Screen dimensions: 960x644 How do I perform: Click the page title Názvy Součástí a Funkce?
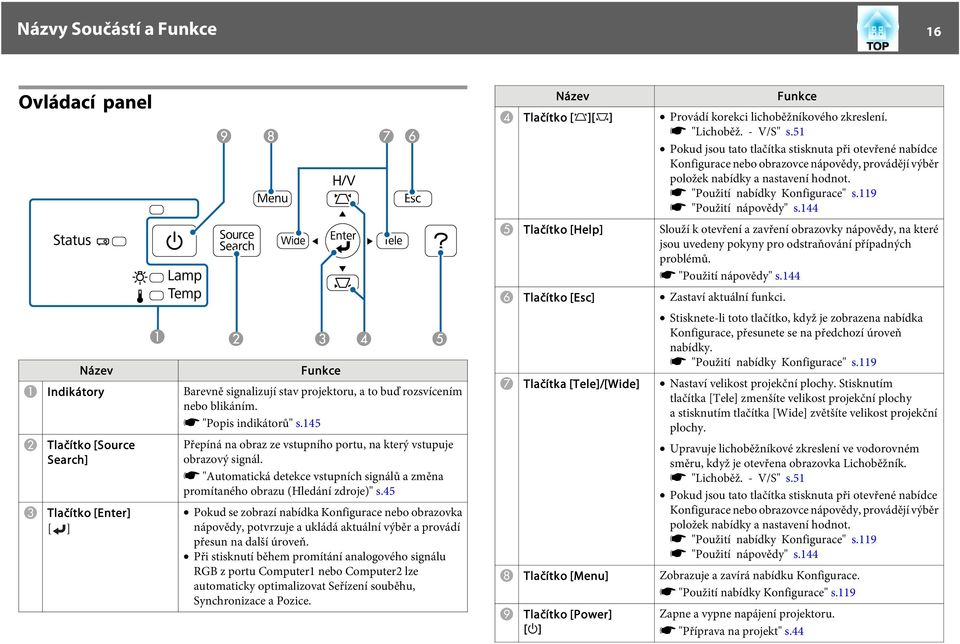tap(117, 29)
